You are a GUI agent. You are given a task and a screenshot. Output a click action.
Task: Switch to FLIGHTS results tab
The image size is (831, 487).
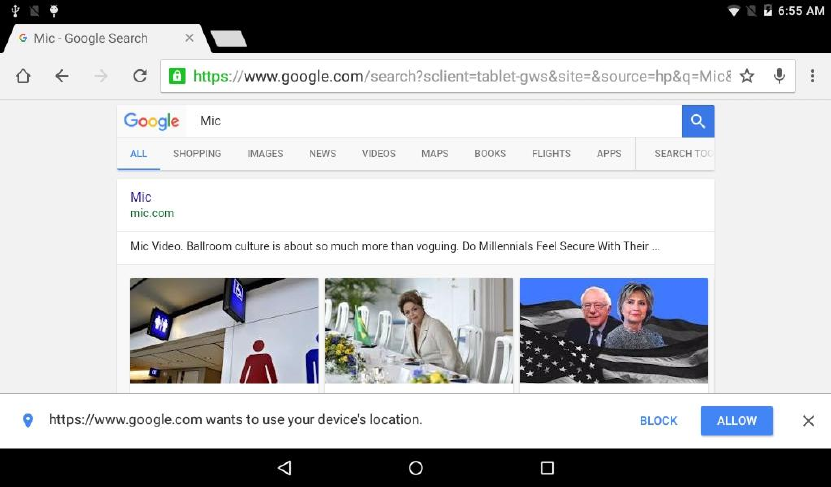click(x=551, y=154)
